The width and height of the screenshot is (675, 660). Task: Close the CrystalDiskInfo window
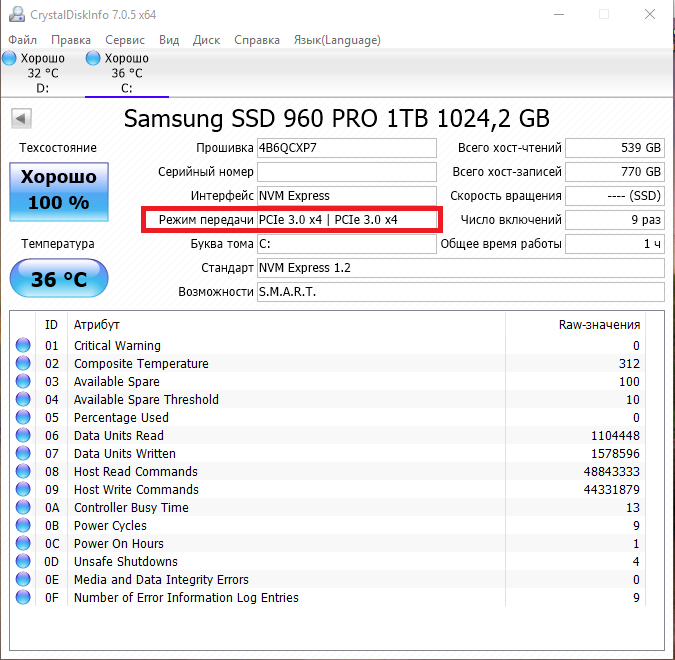point(650,14)
